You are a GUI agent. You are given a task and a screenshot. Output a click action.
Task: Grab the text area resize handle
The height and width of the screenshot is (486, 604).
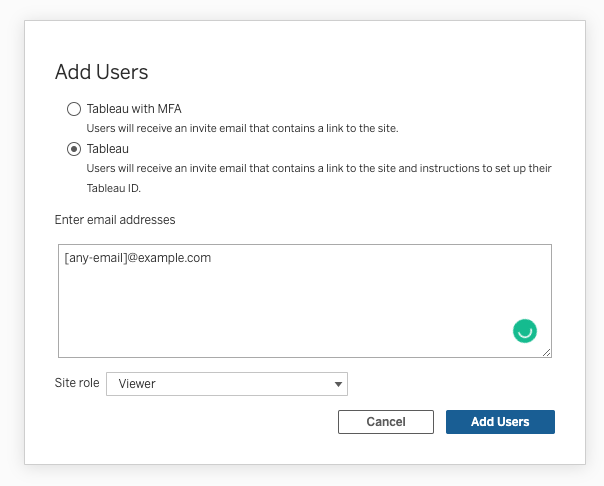pos(546,352)
